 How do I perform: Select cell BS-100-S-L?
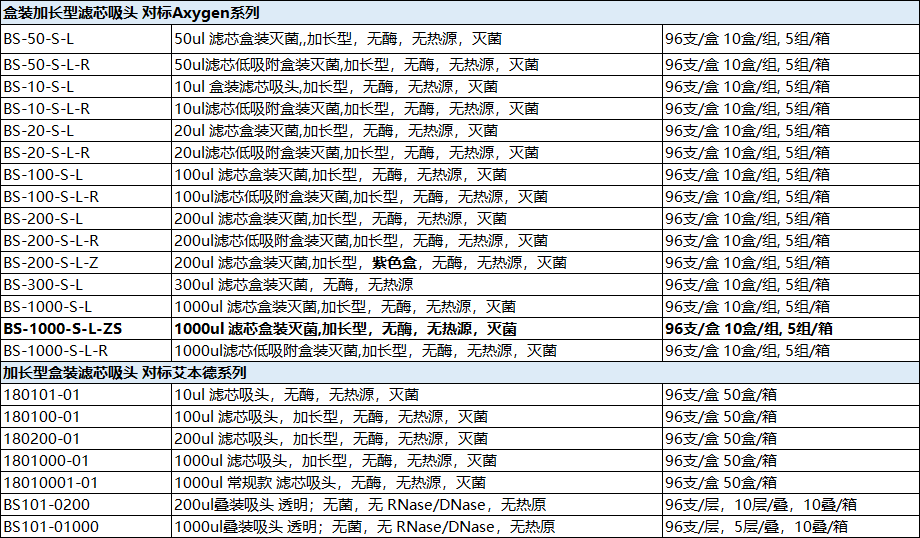pos(86,174)
